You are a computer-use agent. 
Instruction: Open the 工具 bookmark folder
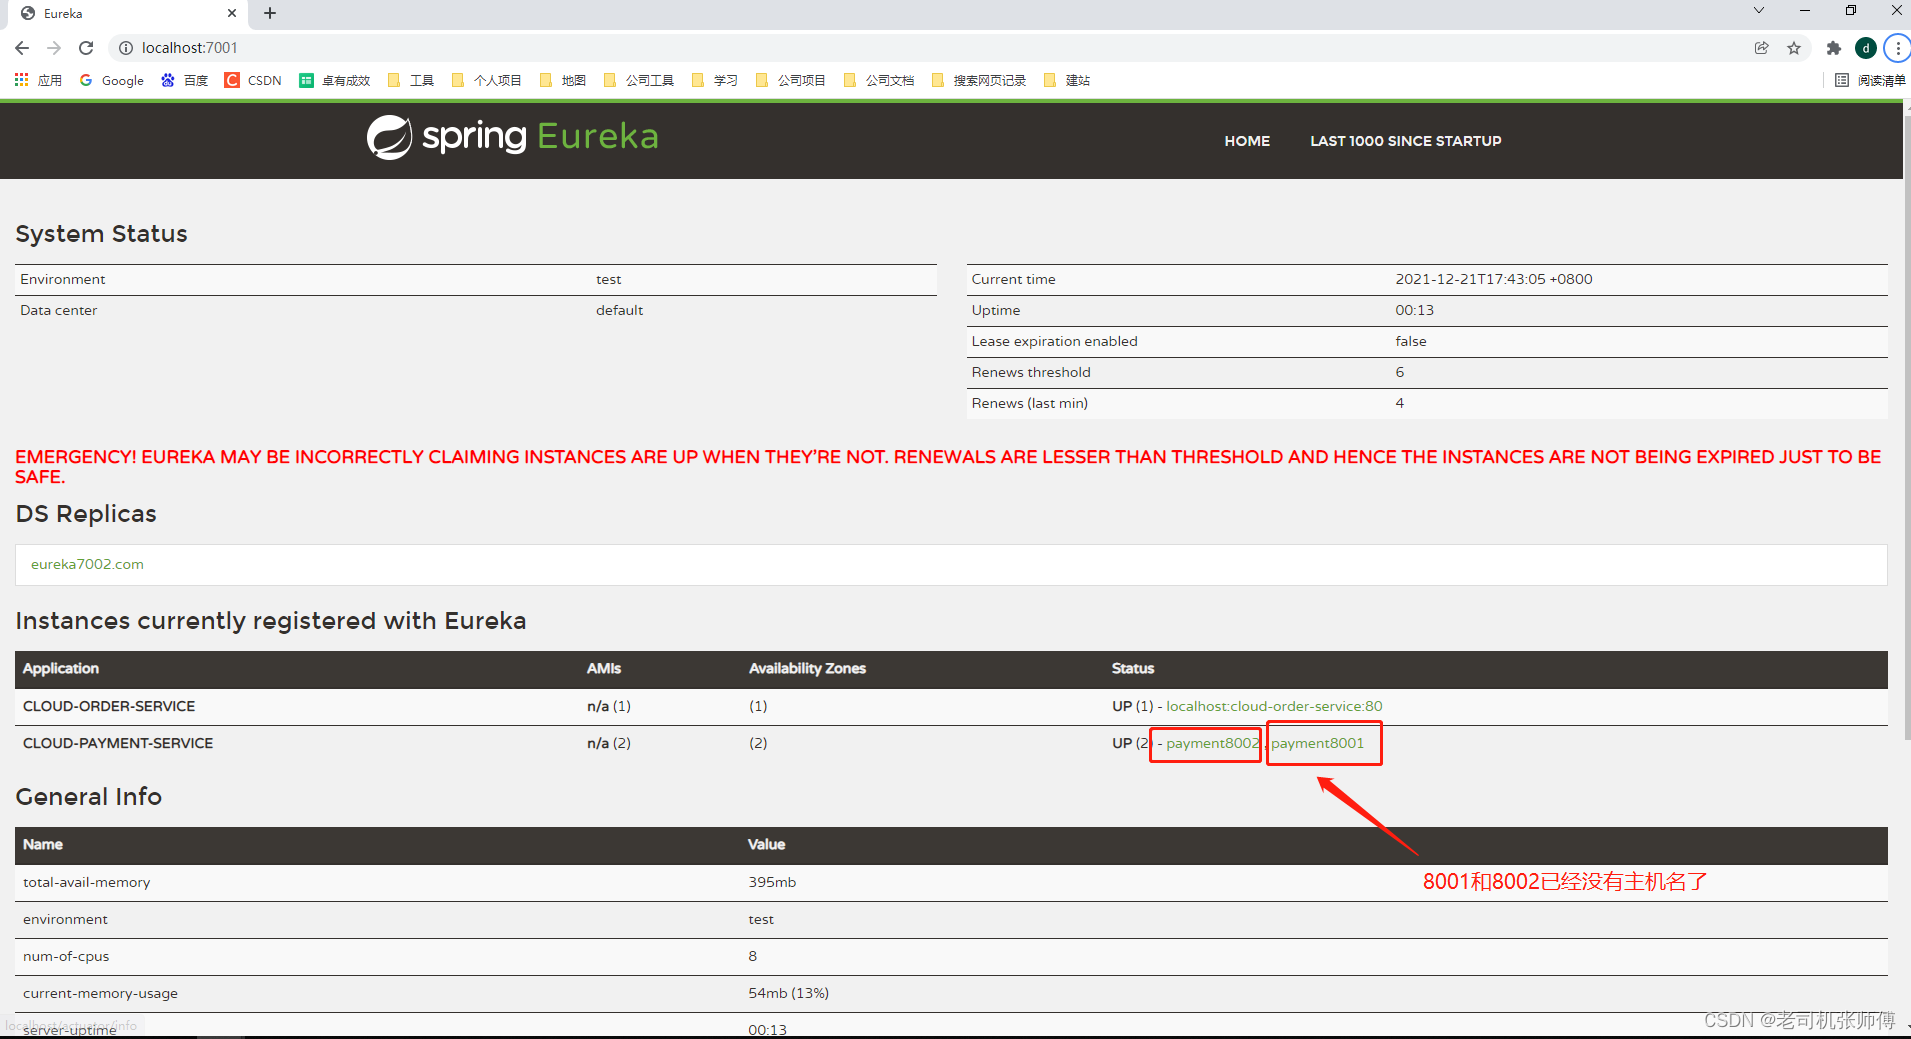click(411, 80)
